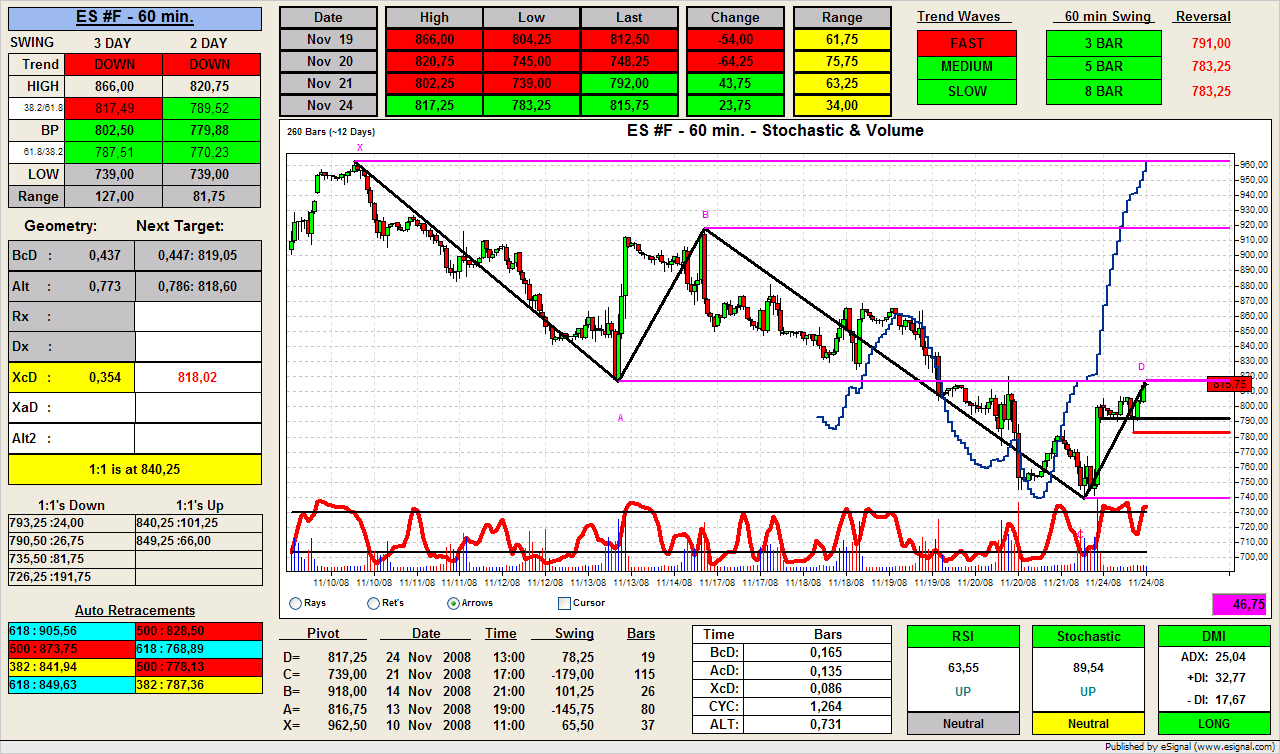Viewport: 1280px width, 754px height.
Task: Click the RSI indicator header
Action: [962, 636]
